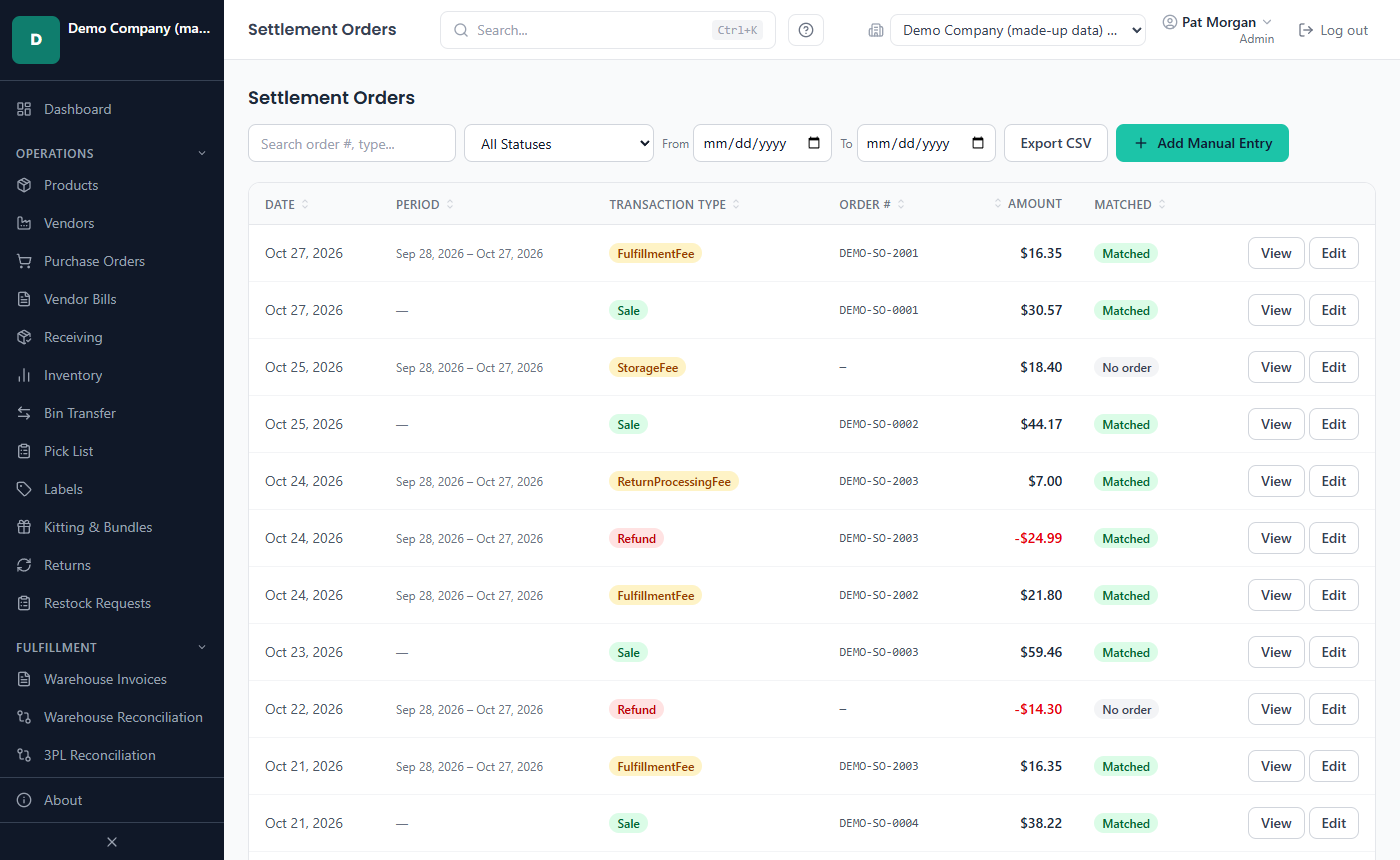Viewport: 1400px width, 860px height.
Task: Open the All Statuses dropdown
Action: [x=559, y=143]
